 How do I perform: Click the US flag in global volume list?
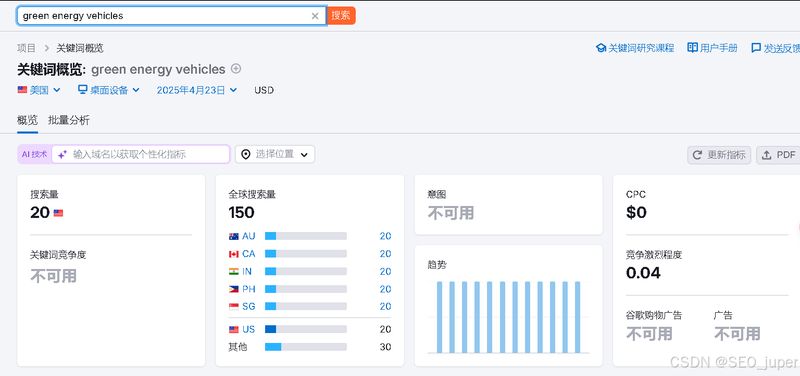tap(234, 329)
